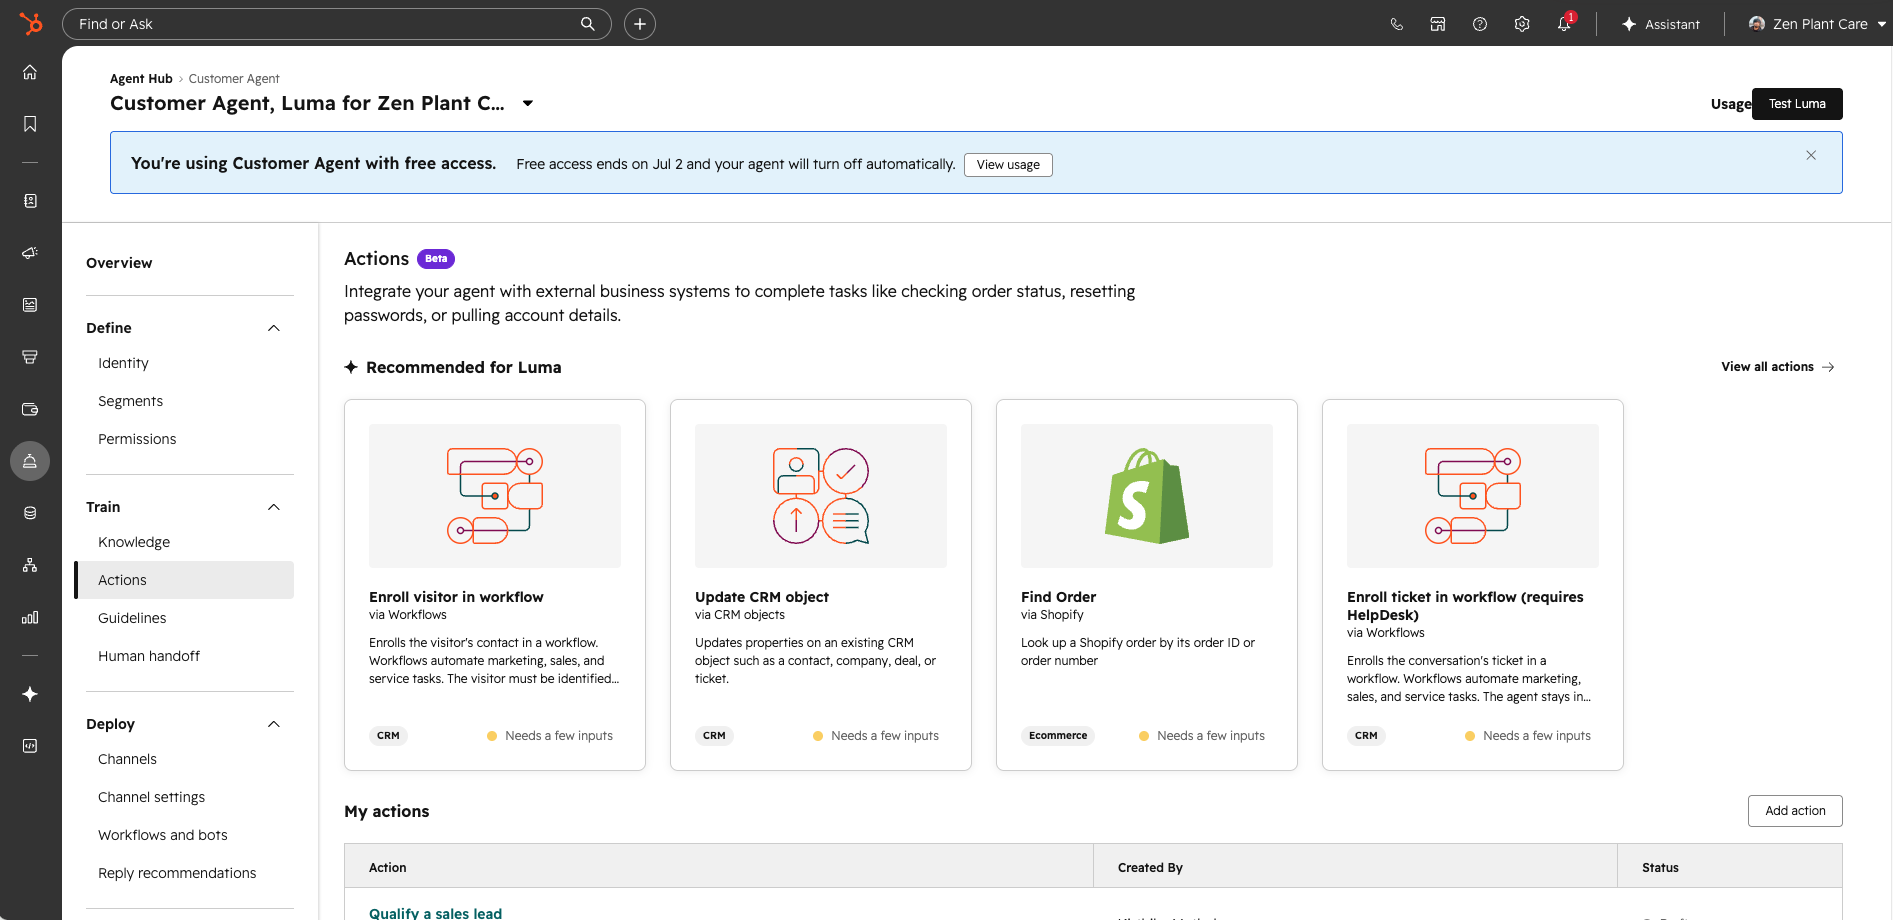Click the HubSpot sprocket logo
1893x920 pixels.
pos(31,23)
